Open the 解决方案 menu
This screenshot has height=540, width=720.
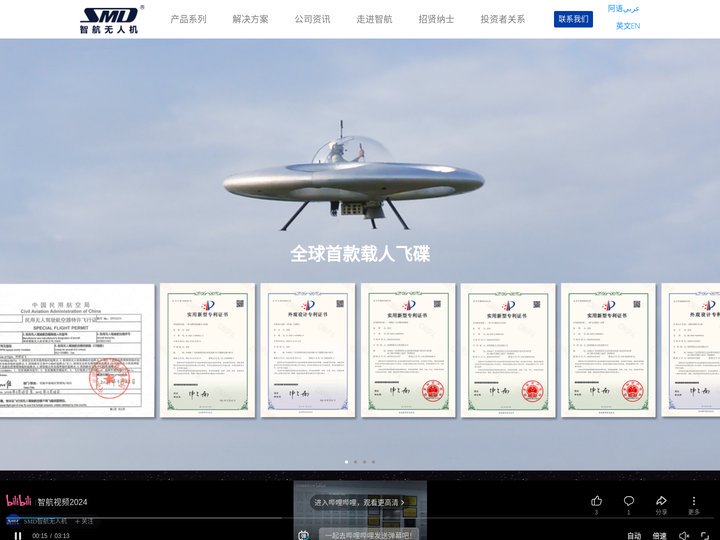tap(250, 19)
